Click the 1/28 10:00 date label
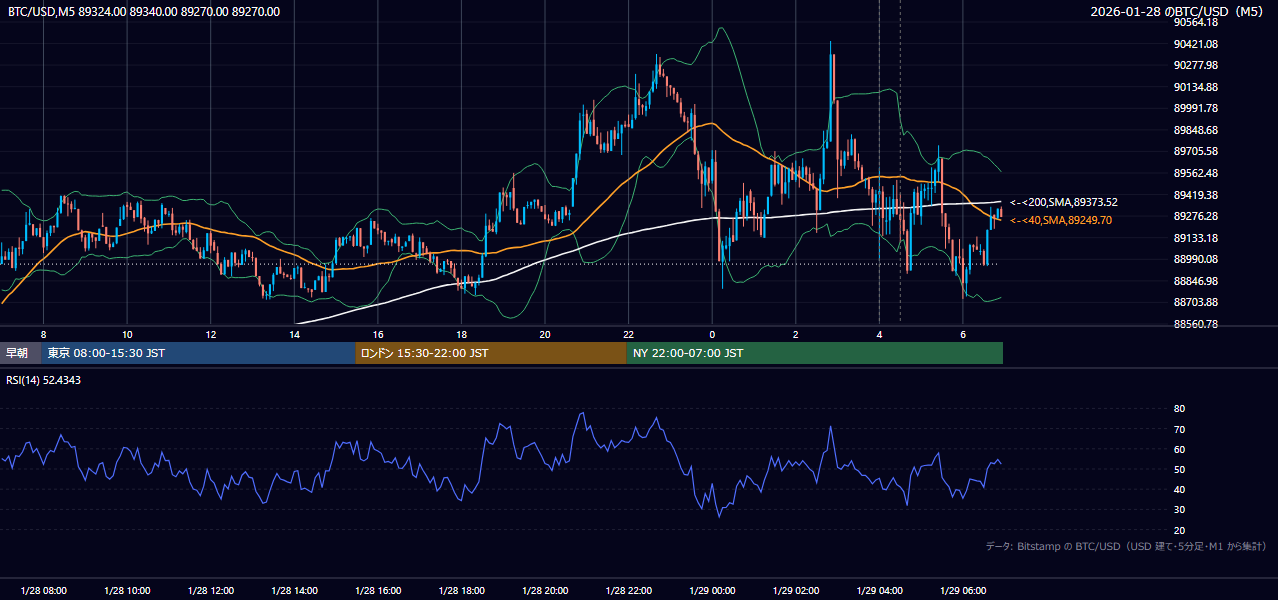This screenshot has height=600, width=1278. (x=127, y=591)
